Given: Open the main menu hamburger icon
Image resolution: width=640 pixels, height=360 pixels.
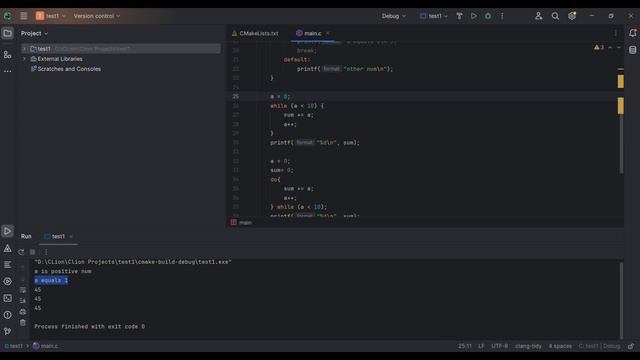Looking at the screenshot, I should (24, 16).
